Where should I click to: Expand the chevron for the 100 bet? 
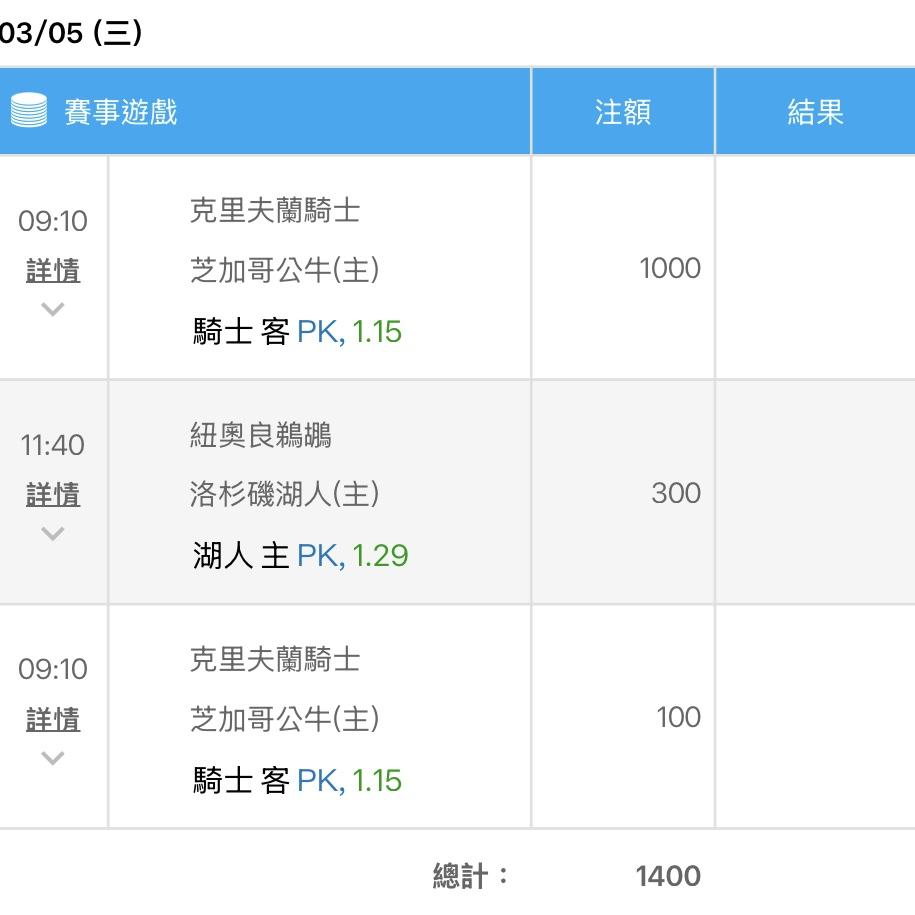point(53,757)
